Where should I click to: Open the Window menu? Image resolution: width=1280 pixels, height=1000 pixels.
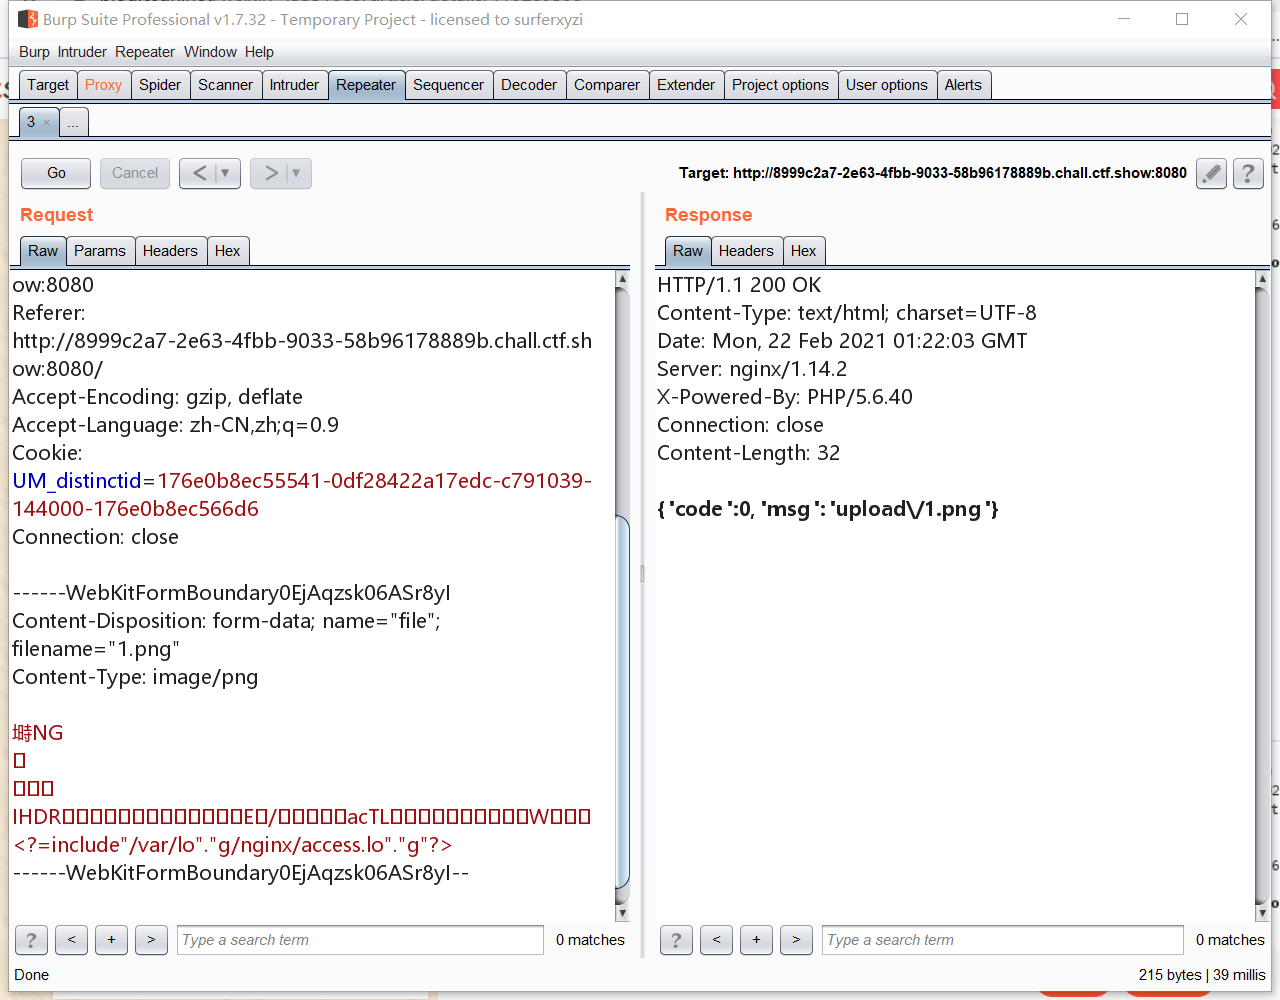210,52
